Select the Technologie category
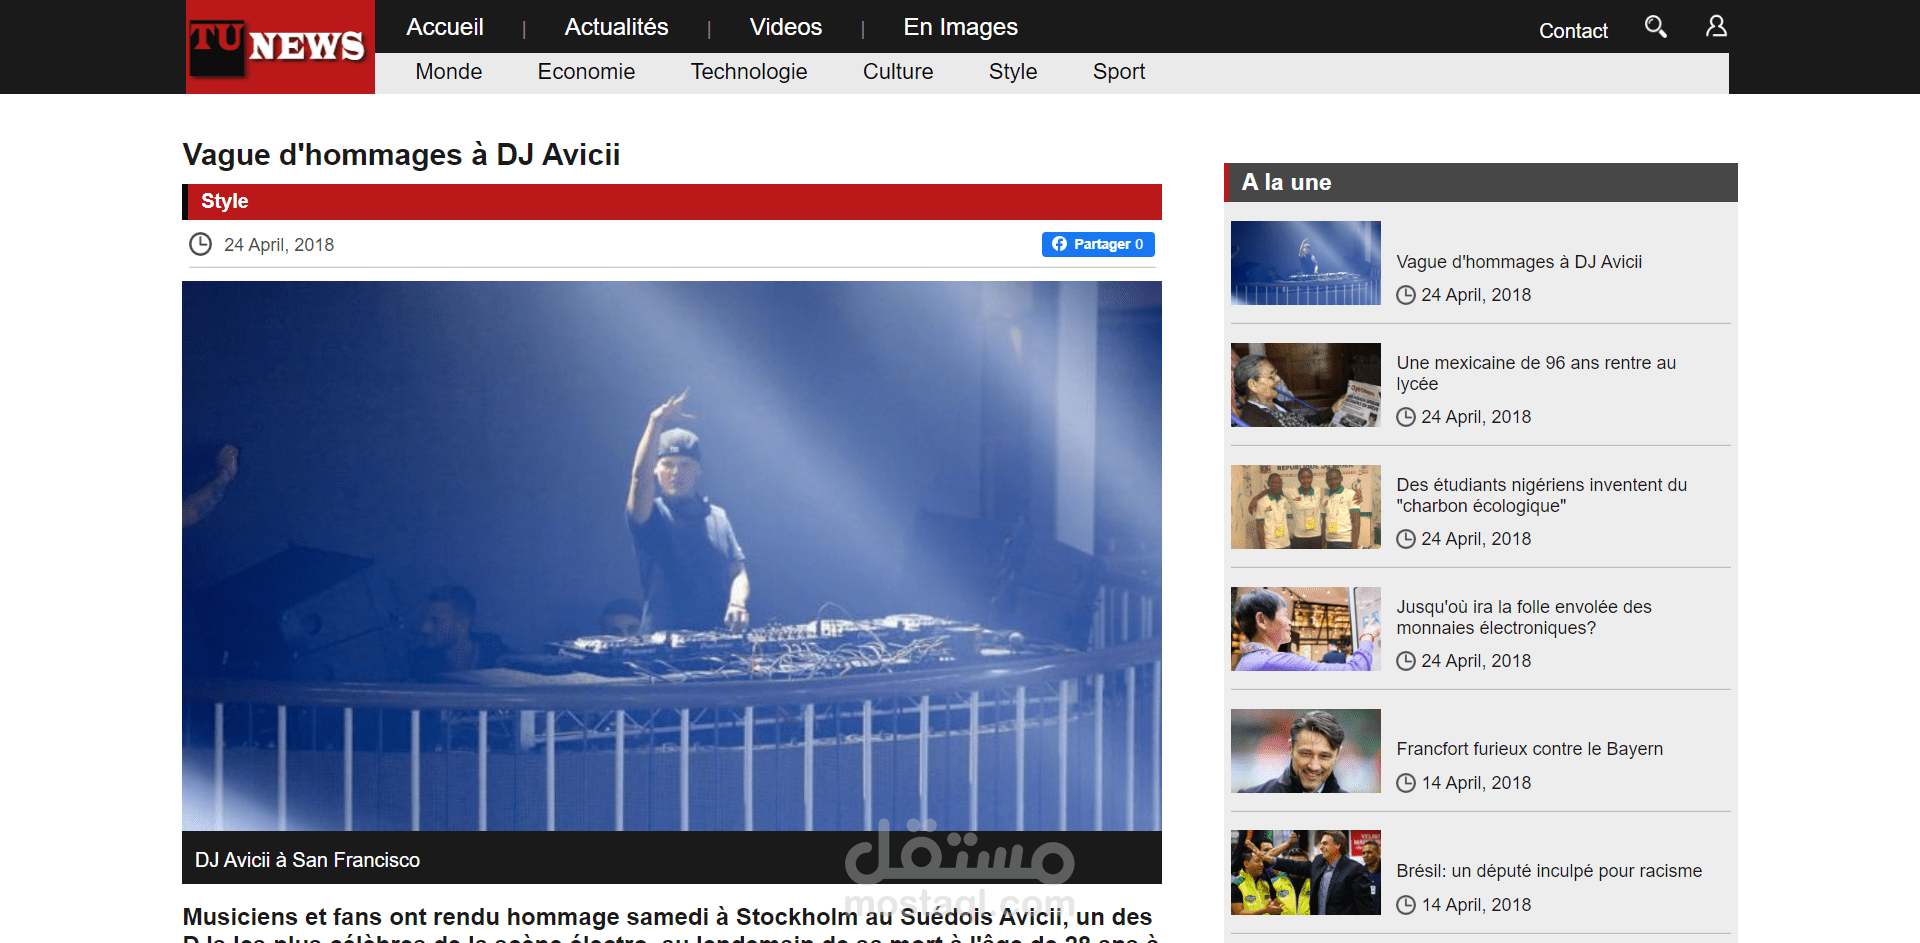Image resolution: width=1920 pixels, height=943 pixels. point(749,72)
